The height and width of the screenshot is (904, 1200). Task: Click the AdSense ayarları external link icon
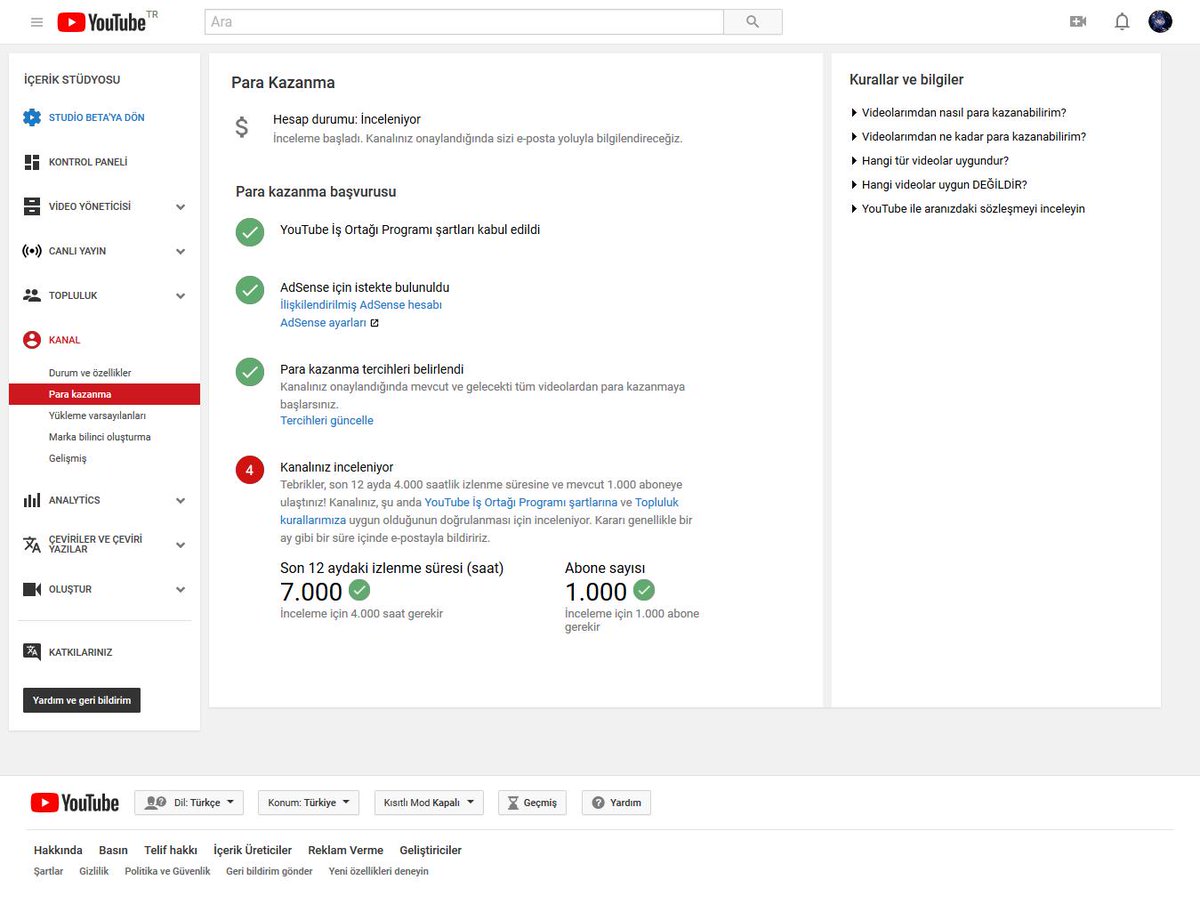click(x=375, y=323)
